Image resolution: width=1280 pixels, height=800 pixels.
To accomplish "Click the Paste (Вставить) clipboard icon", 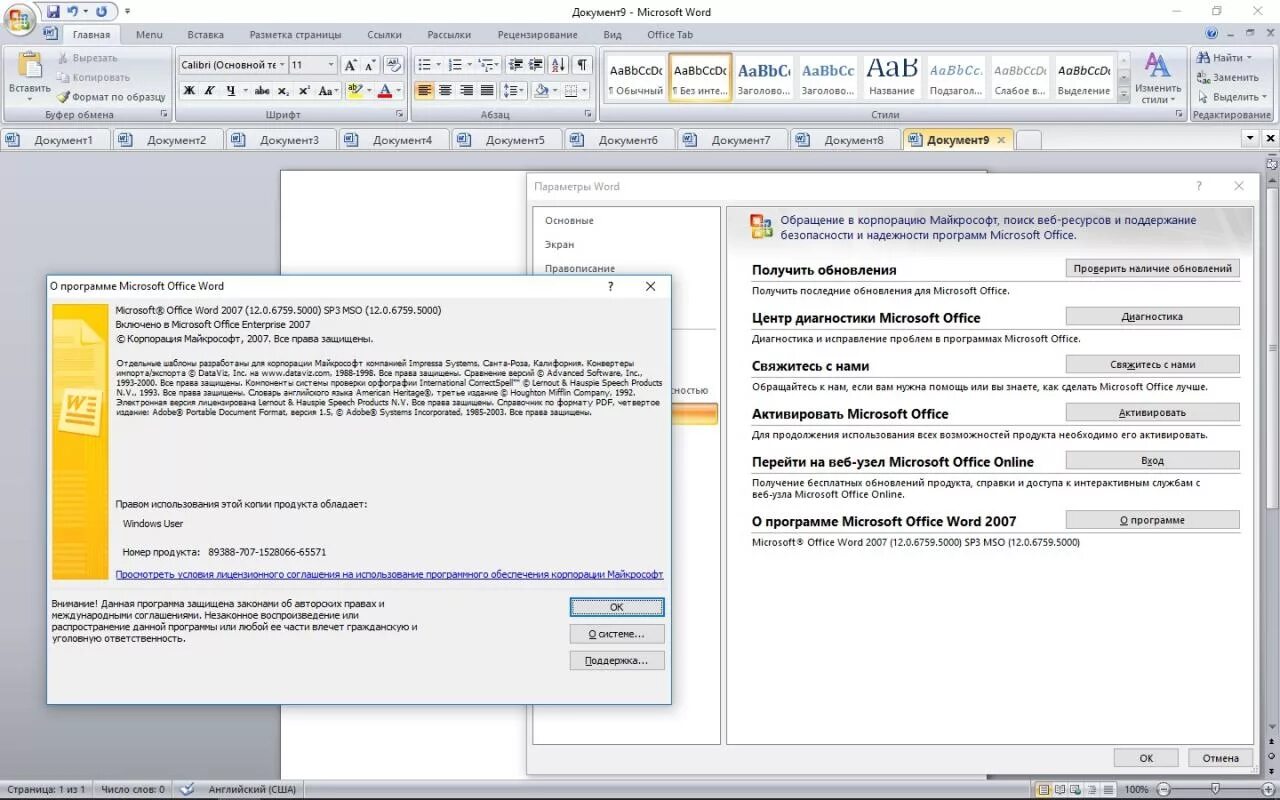I will tap(30, 65).
